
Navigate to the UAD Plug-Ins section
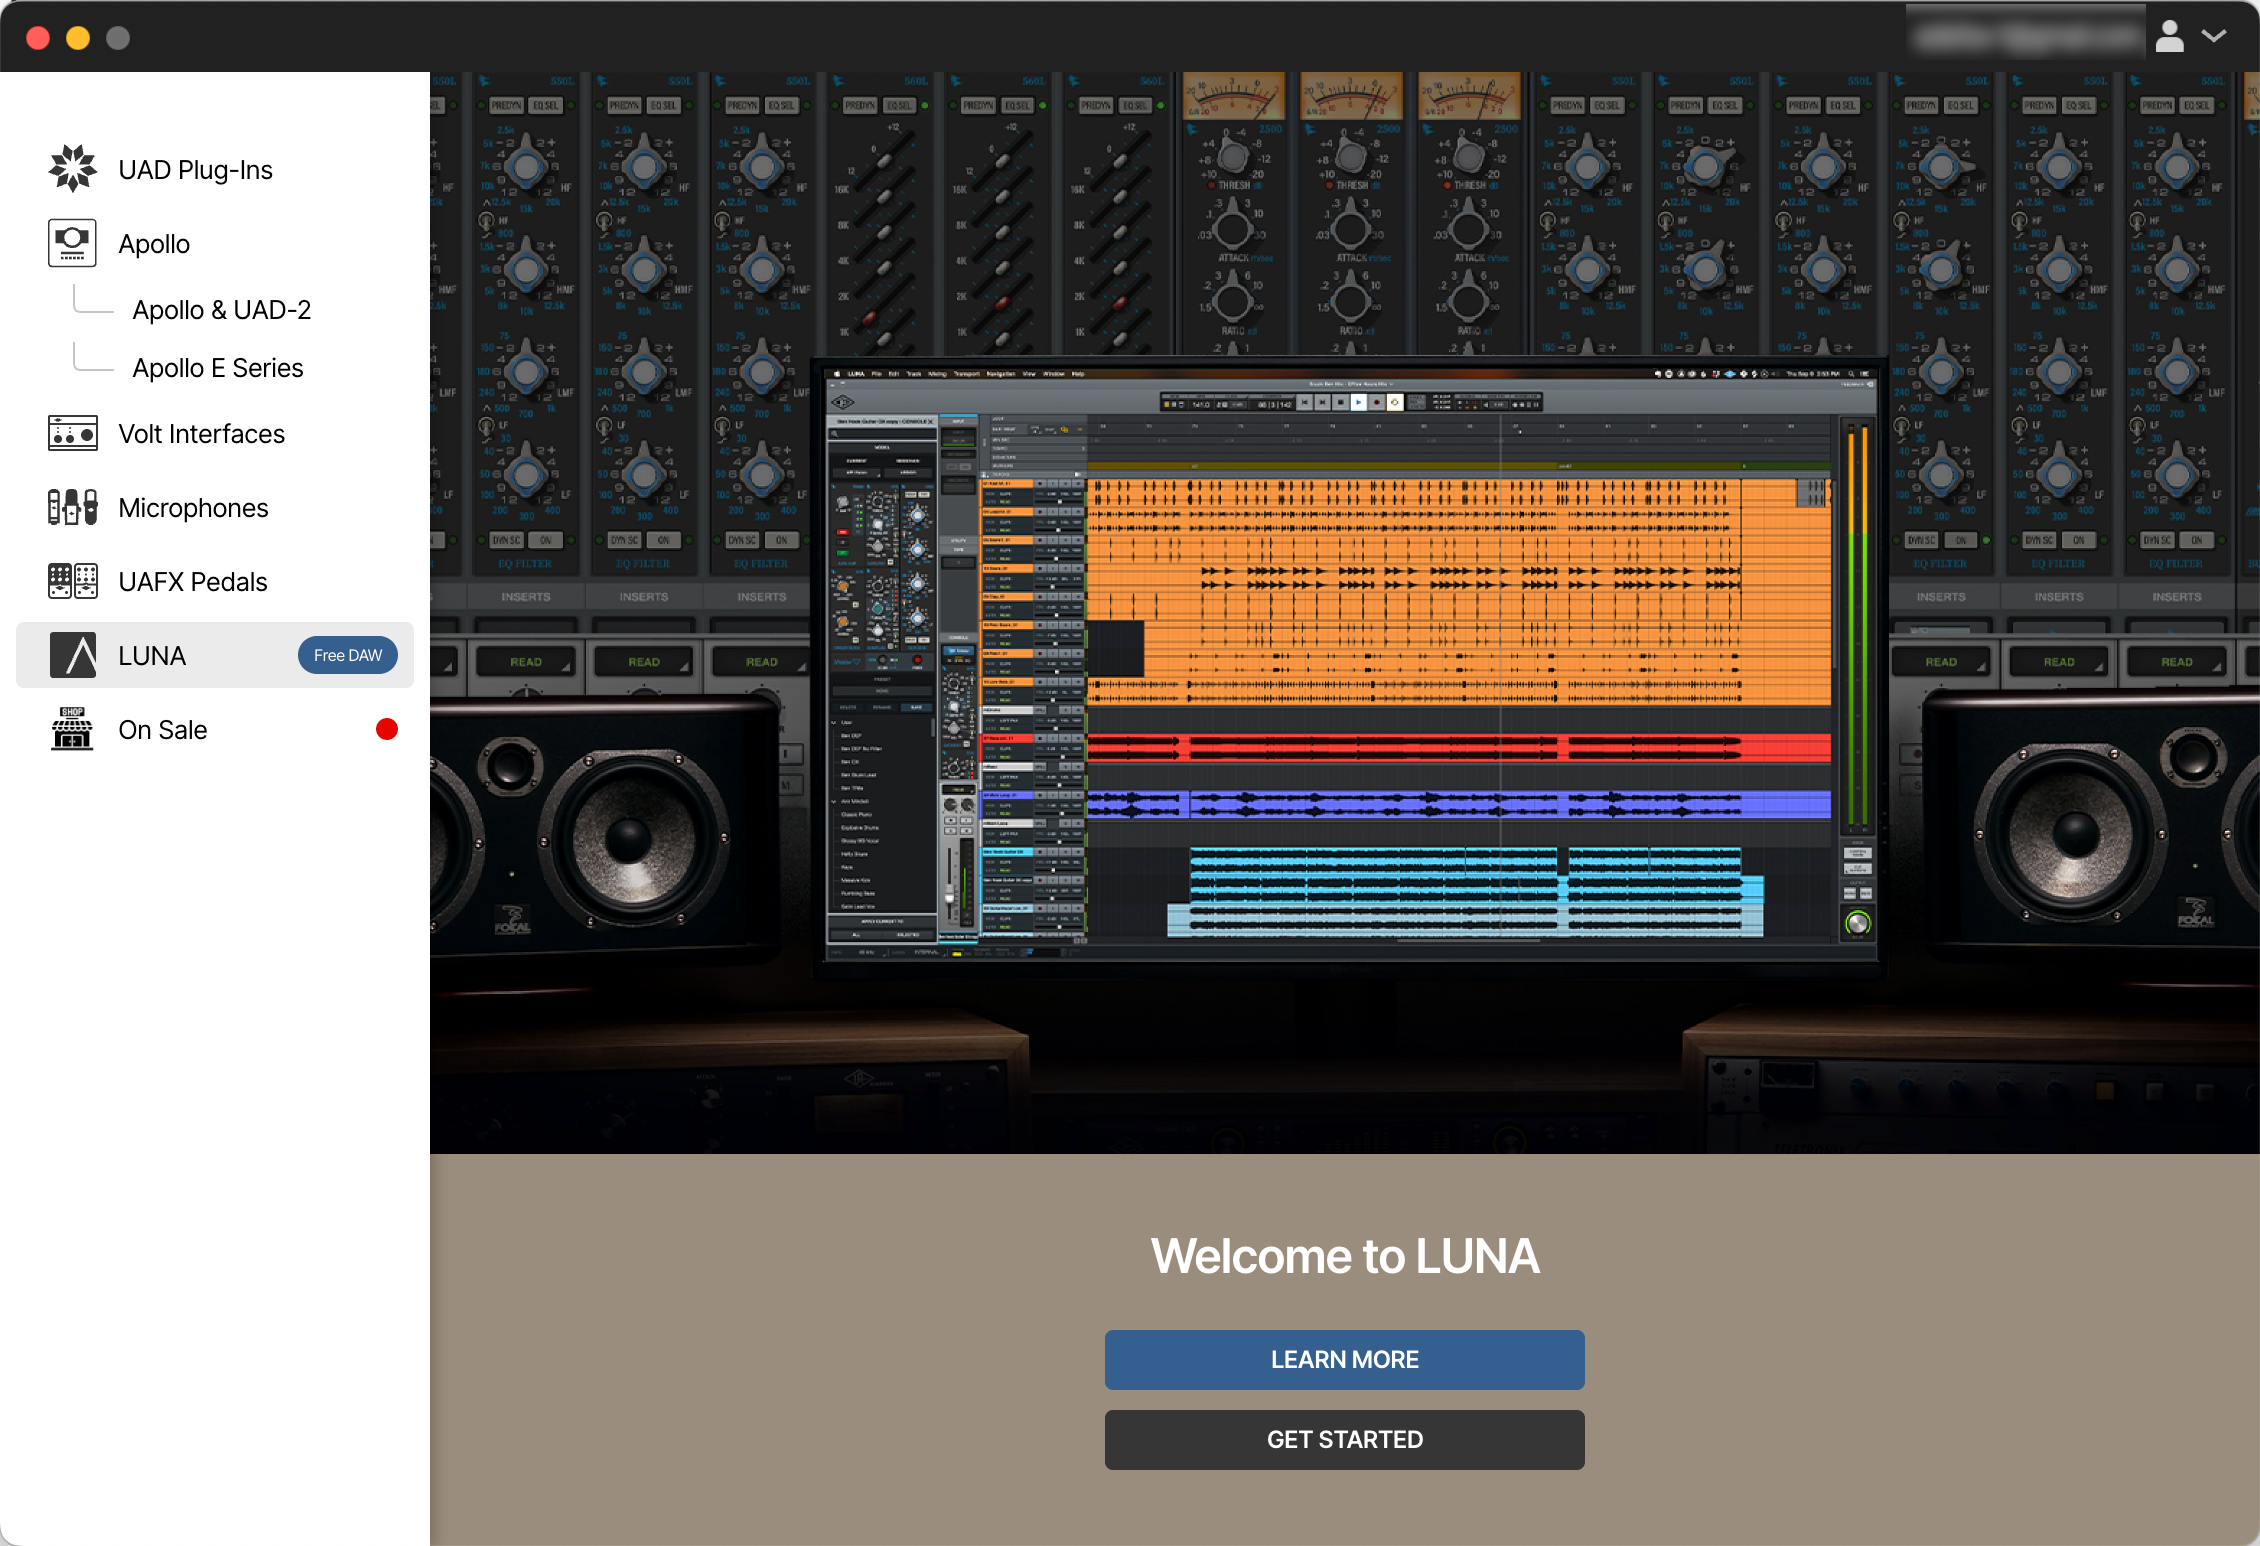(x=195, y=168)
